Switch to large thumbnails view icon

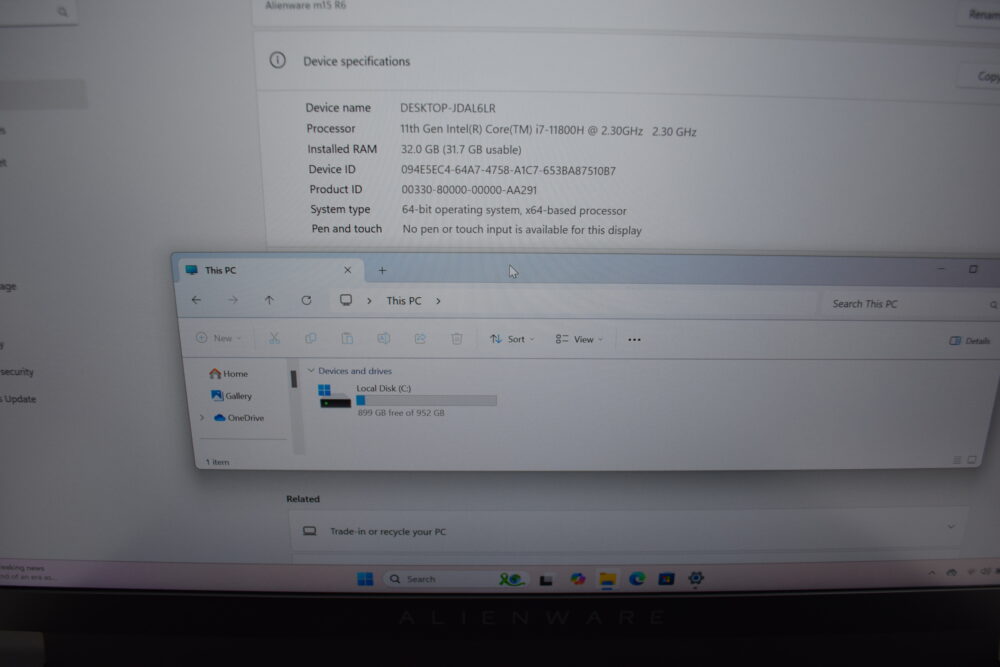972,460
